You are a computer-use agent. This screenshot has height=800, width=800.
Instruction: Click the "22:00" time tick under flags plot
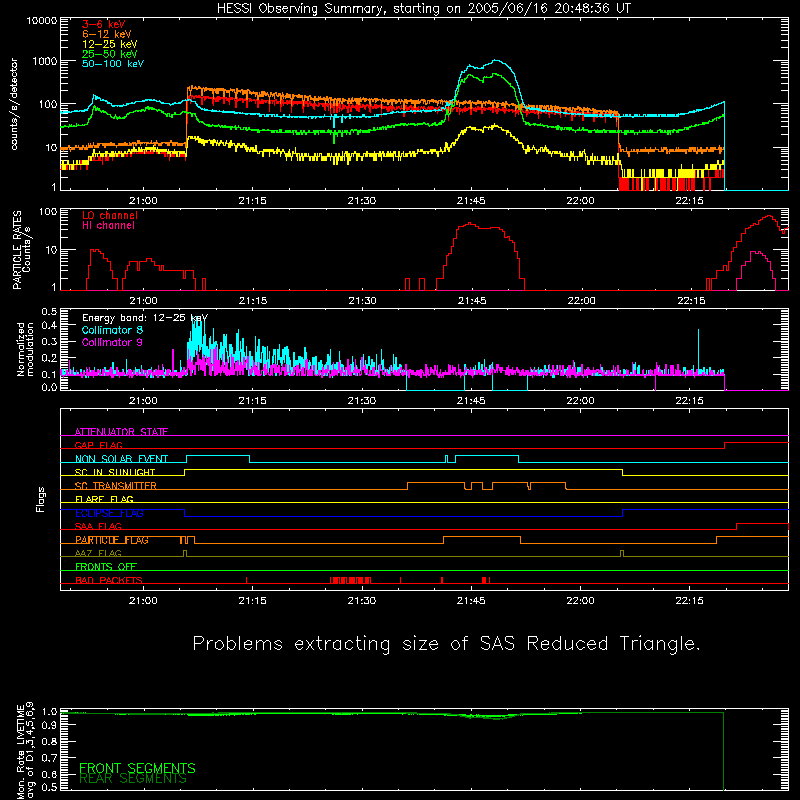click(x=580, y=601)
